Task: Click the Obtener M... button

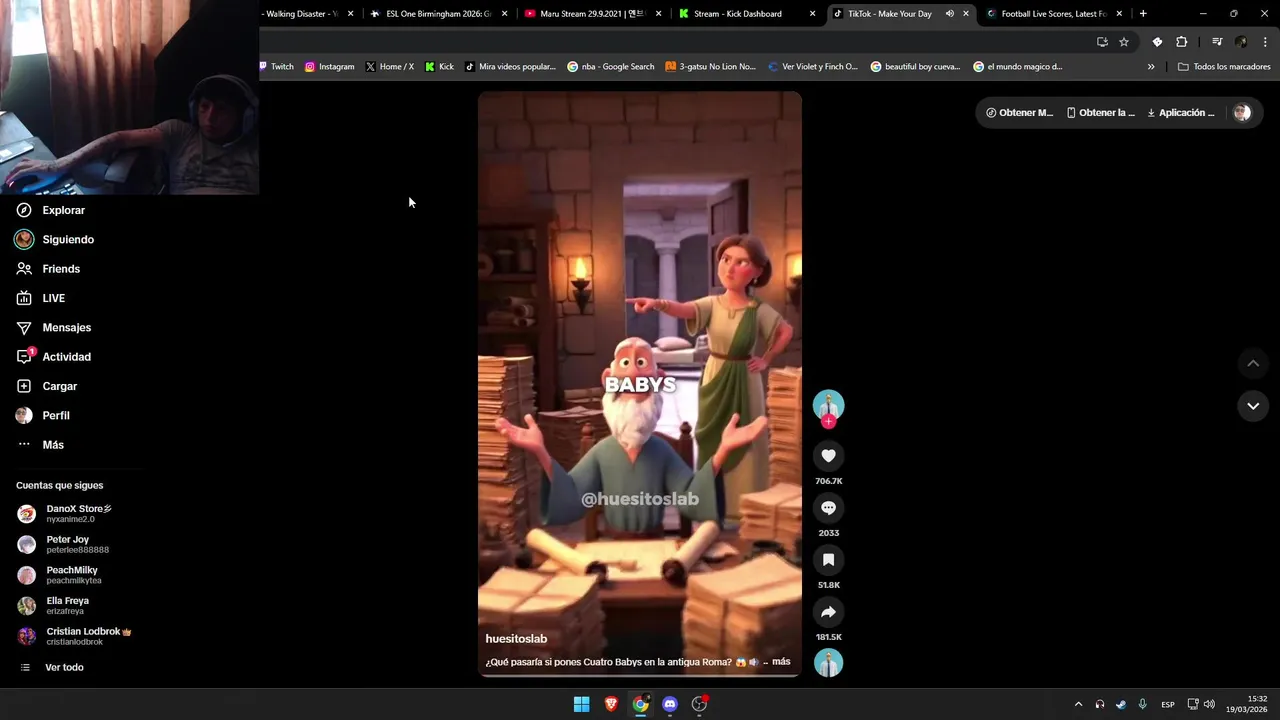Action: tap(1019, 113)
